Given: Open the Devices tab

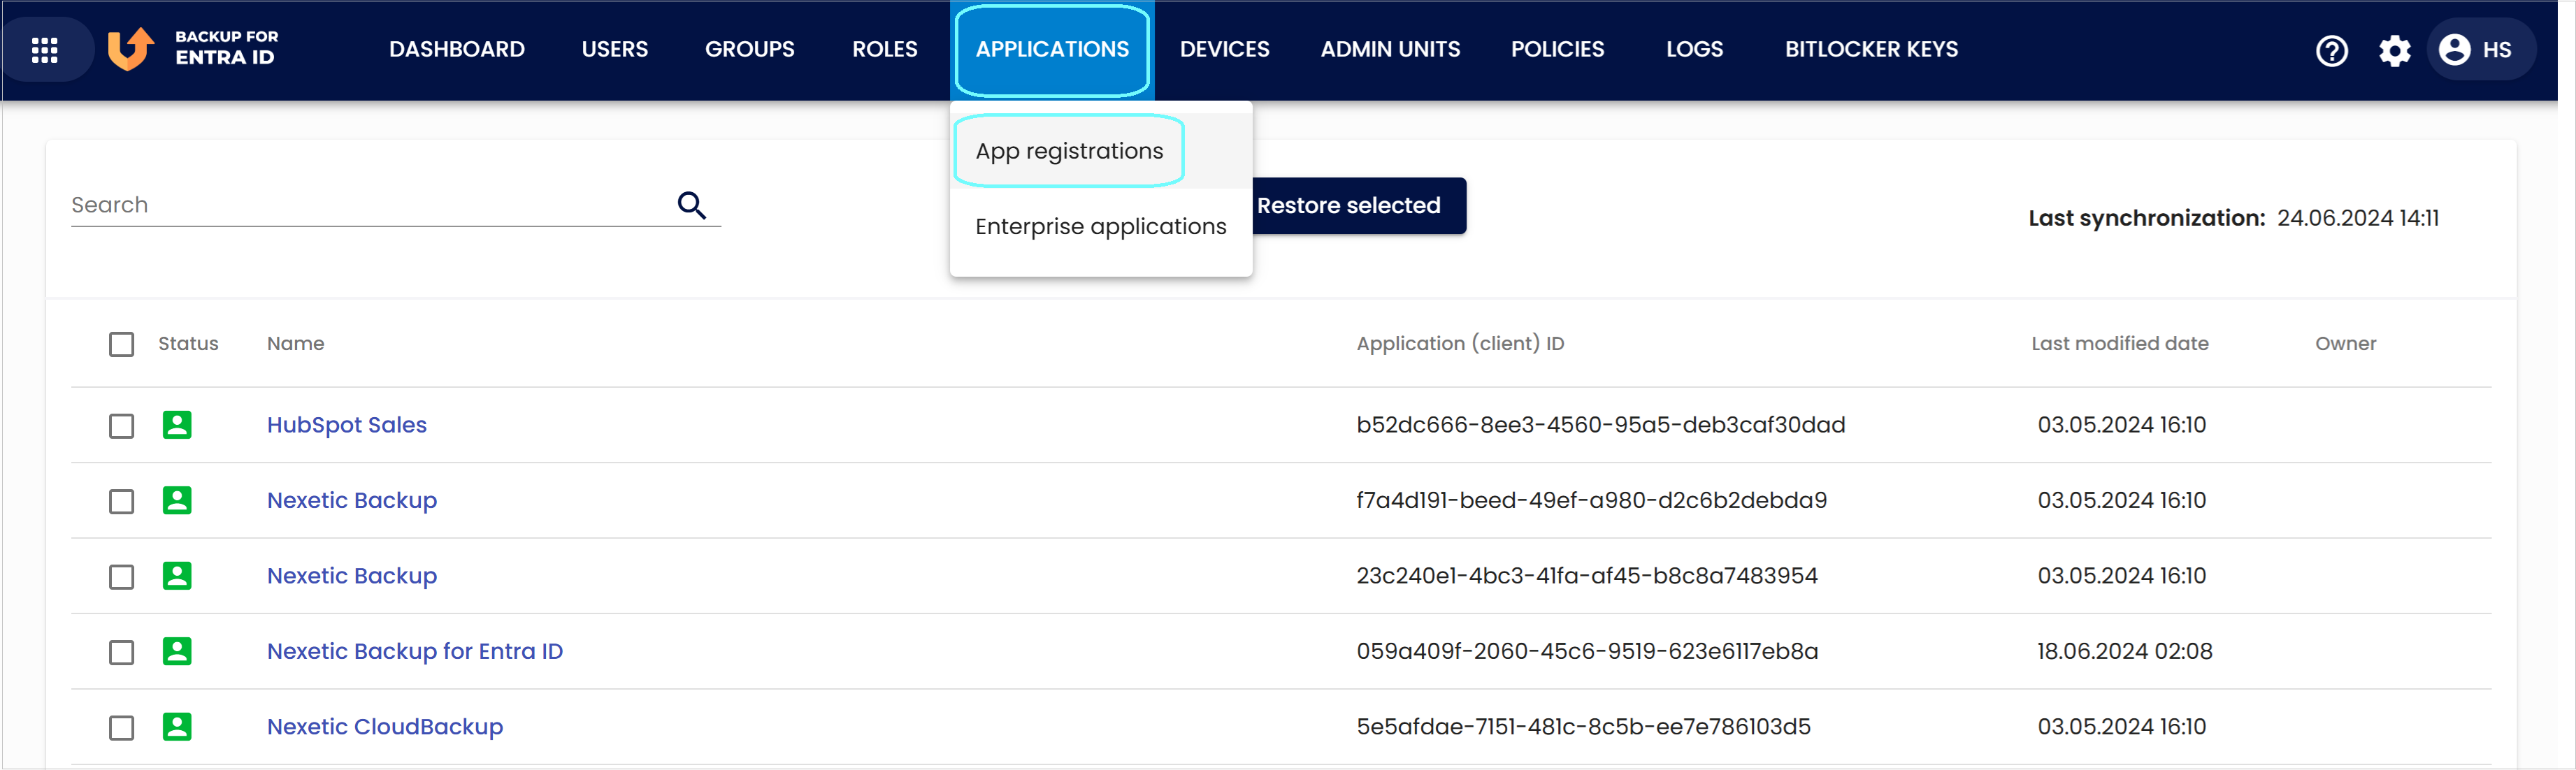Looking at the screenshot, I should [x=1225, y=49].
